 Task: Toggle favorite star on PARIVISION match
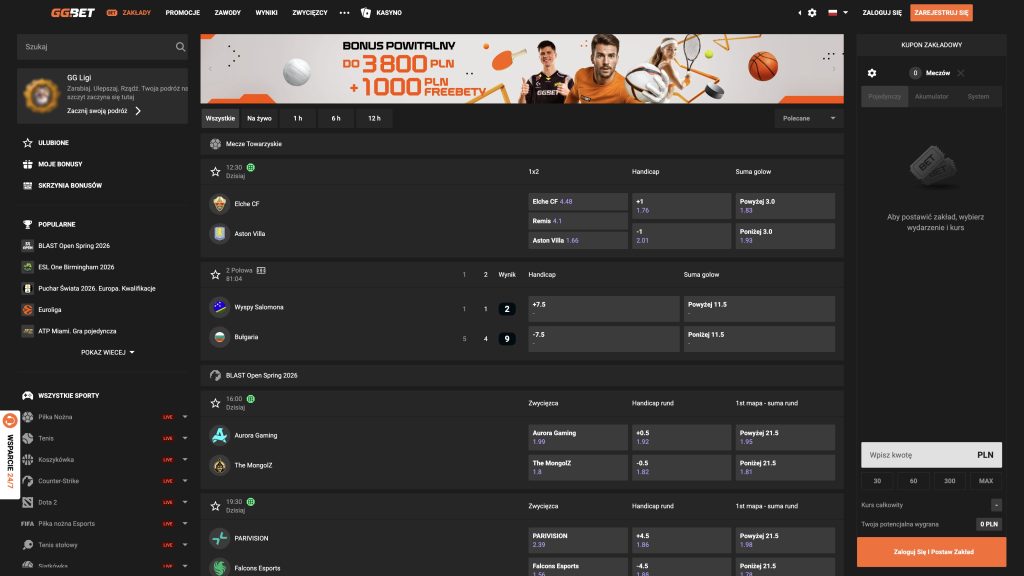pos(215,506)
